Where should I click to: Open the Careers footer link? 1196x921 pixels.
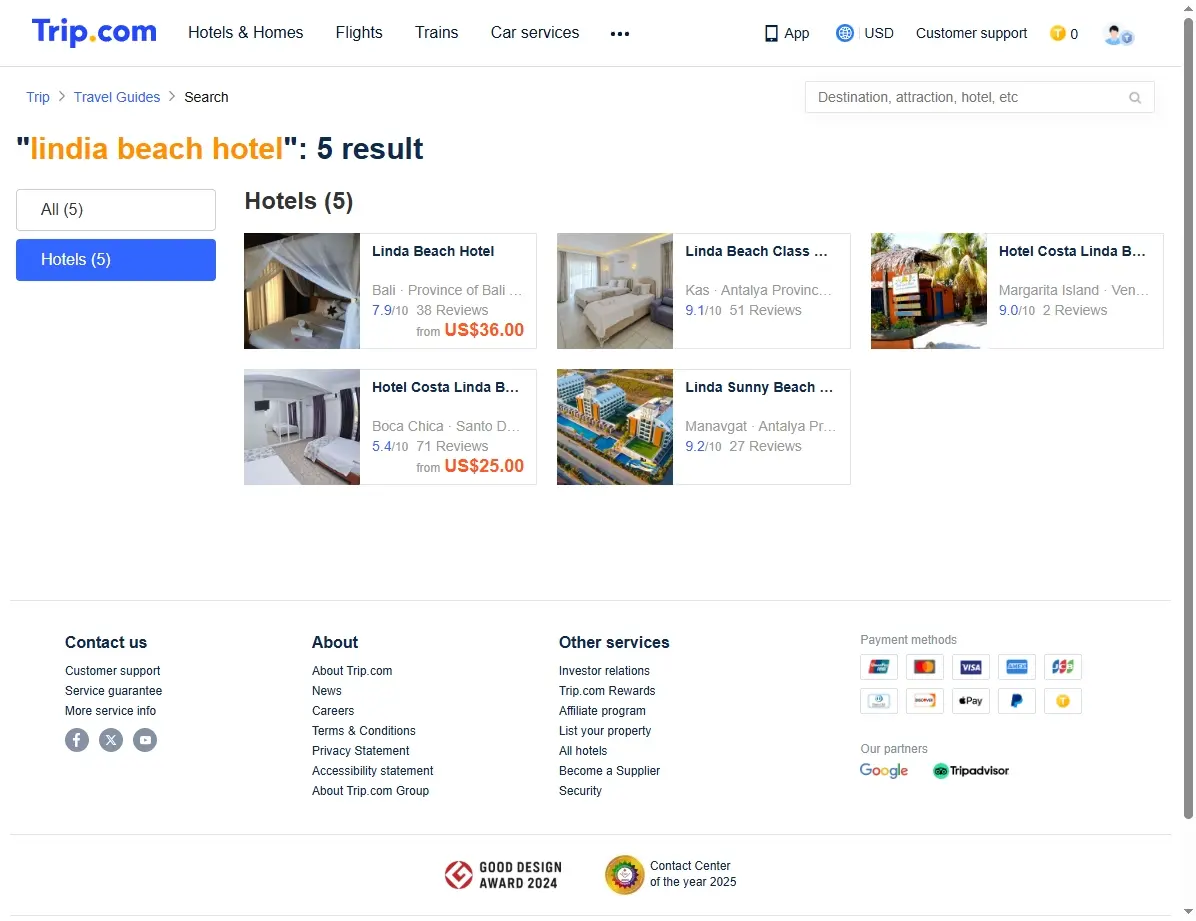tap(333, 710)
